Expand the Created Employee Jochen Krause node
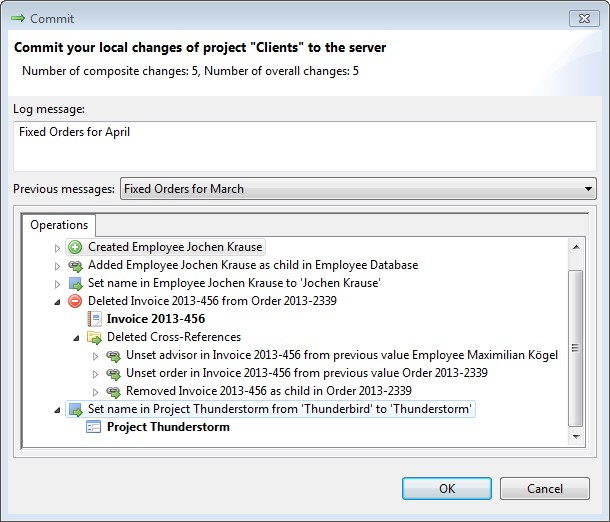 pos(57,248)
